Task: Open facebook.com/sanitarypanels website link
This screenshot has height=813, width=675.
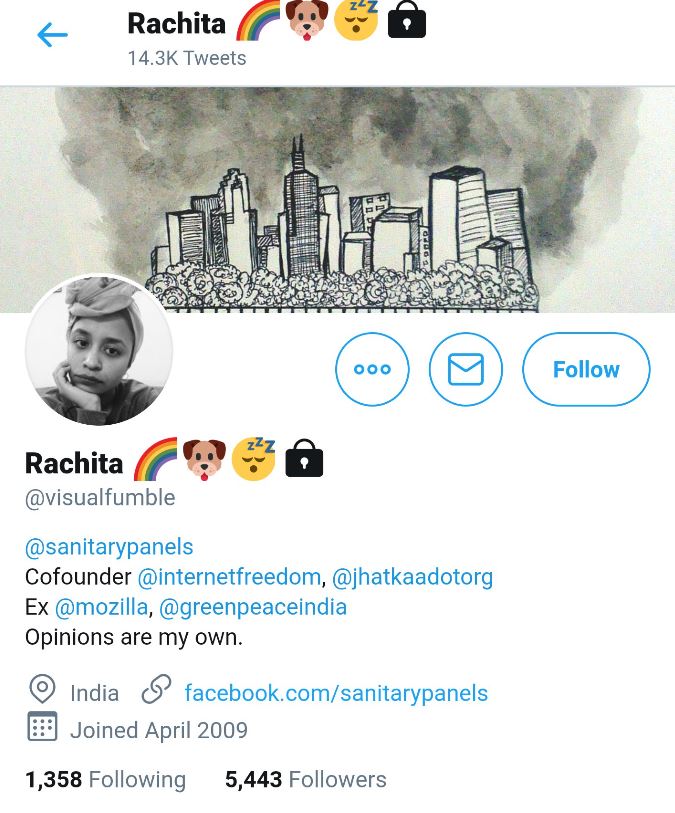Action: [336, 693]
